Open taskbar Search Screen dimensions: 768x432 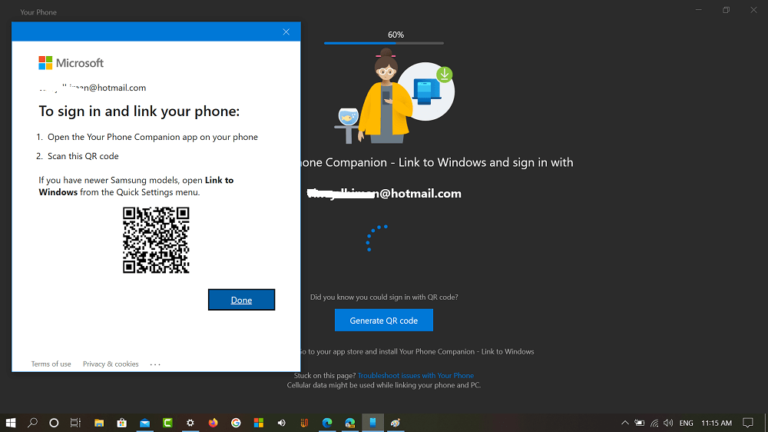click(x=32, y=423)
